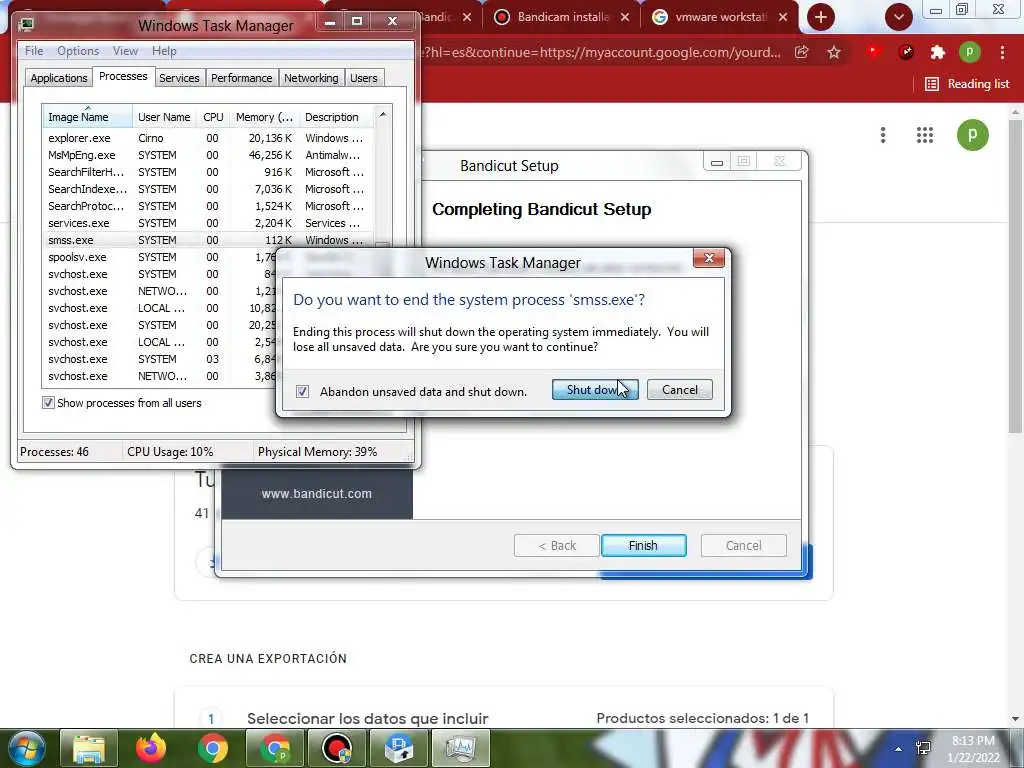Sort processes by Image Name column
Viewport: 1024px width, 768px height.
[88, 117]
